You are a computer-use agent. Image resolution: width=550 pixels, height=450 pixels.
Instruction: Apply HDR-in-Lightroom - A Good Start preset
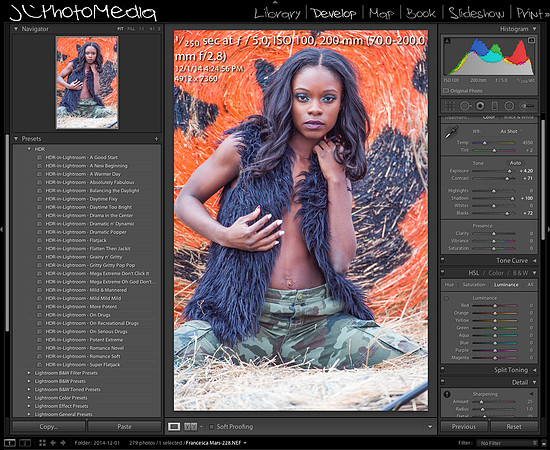pos(81,157)
